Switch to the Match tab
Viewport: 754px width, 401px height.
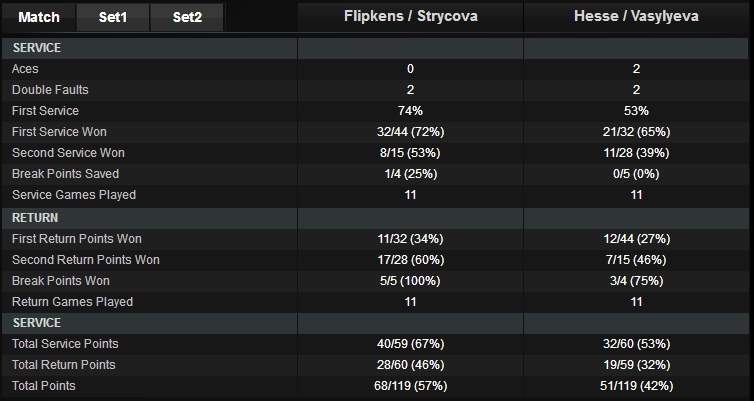click(x=39, y=17)
